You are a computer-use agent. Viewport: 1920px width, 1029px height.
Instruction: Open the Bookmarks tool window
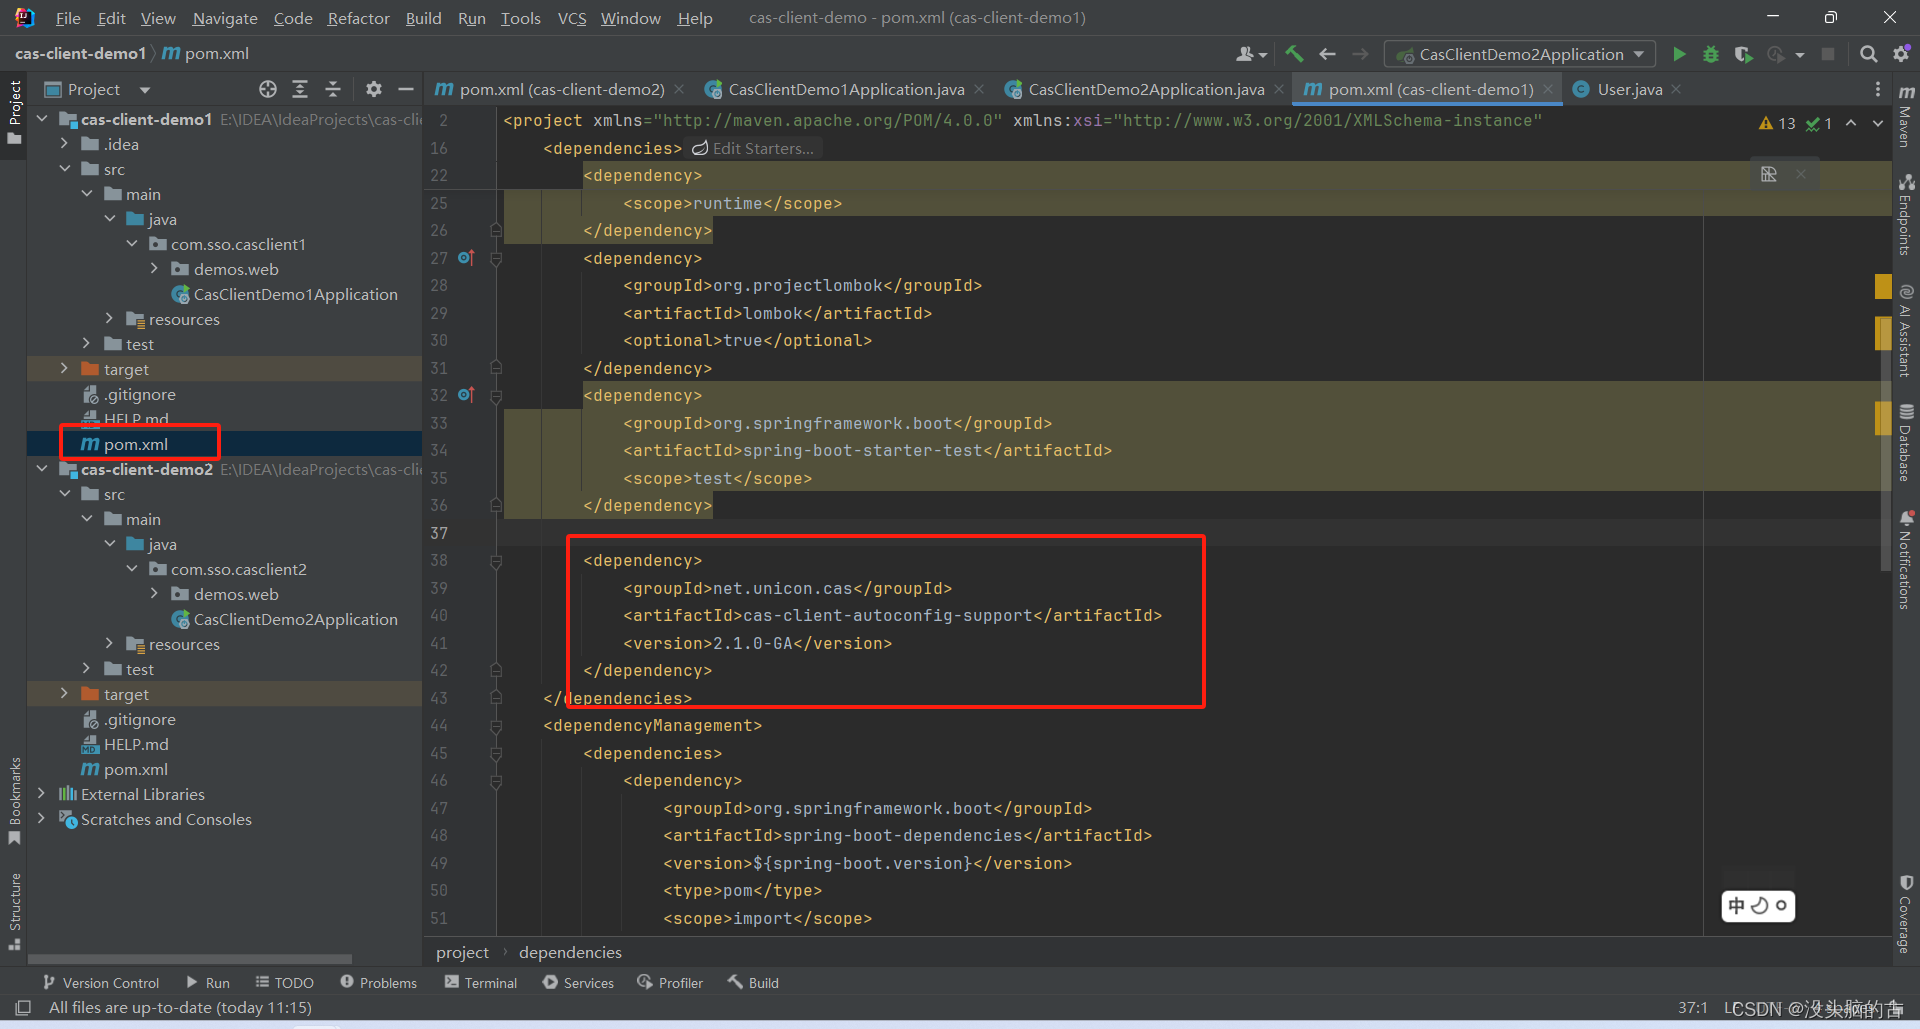tap(14, 800)
